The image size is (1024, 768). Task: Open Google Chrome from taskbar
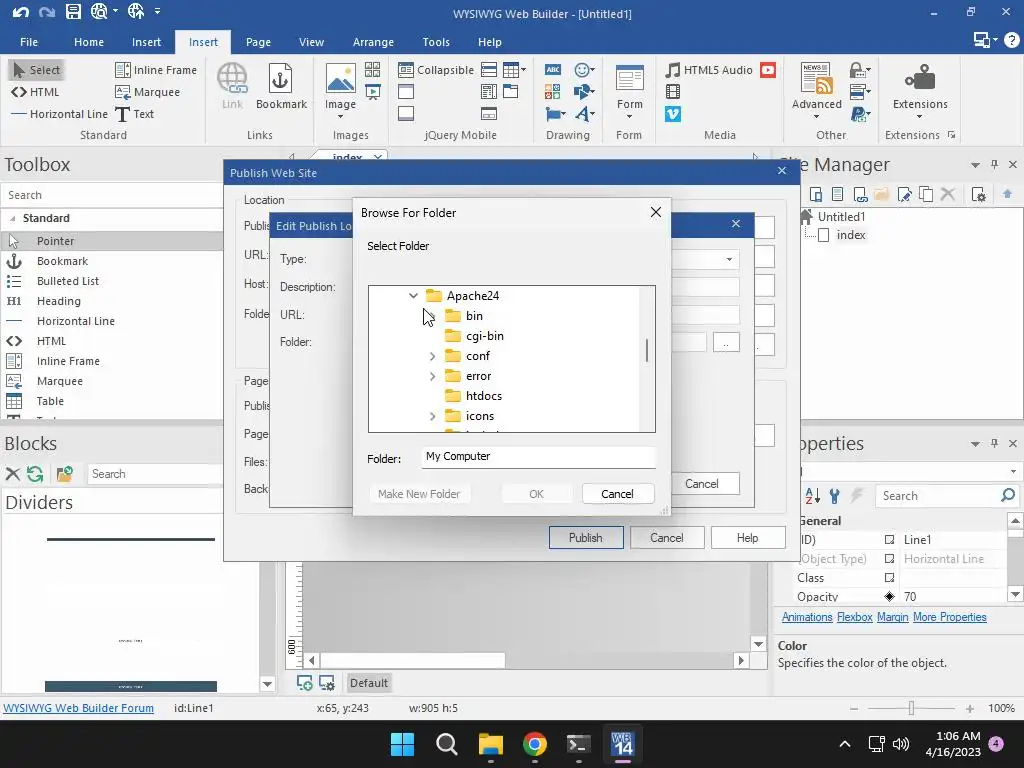(x=535, y=744)
